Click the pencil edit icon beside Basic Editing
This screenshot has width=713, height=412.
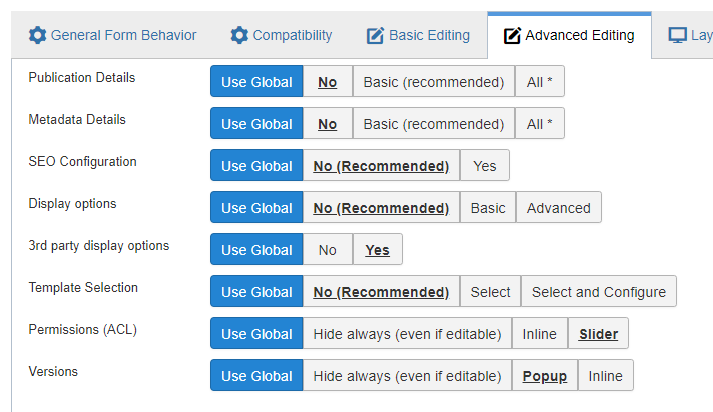click(375, 35)
